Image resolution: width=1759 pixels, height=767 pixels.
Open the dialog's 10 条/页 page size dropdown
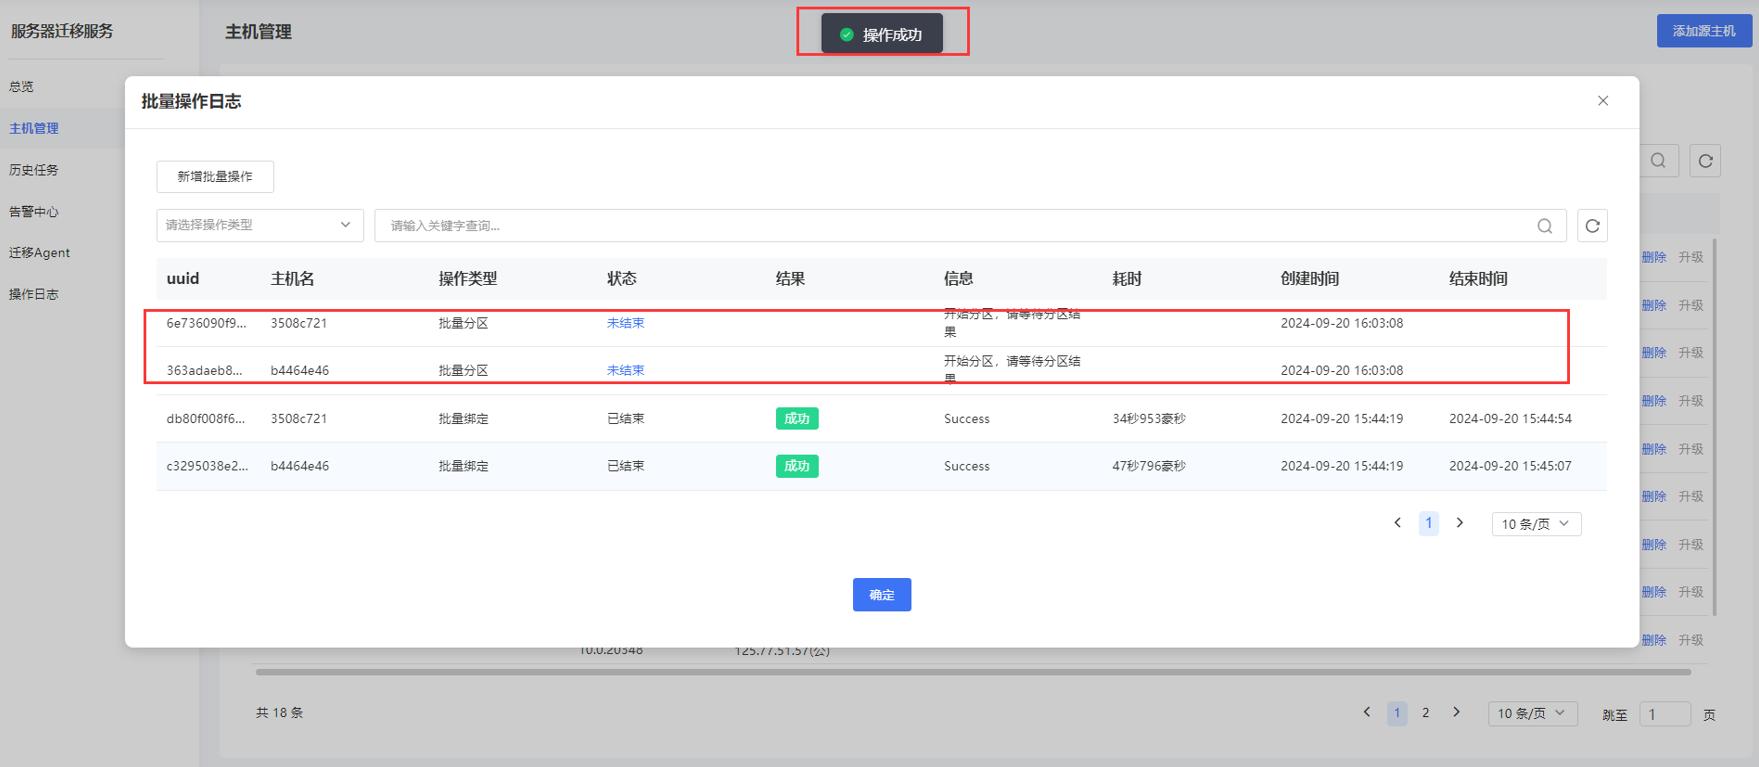[1536, 524]
